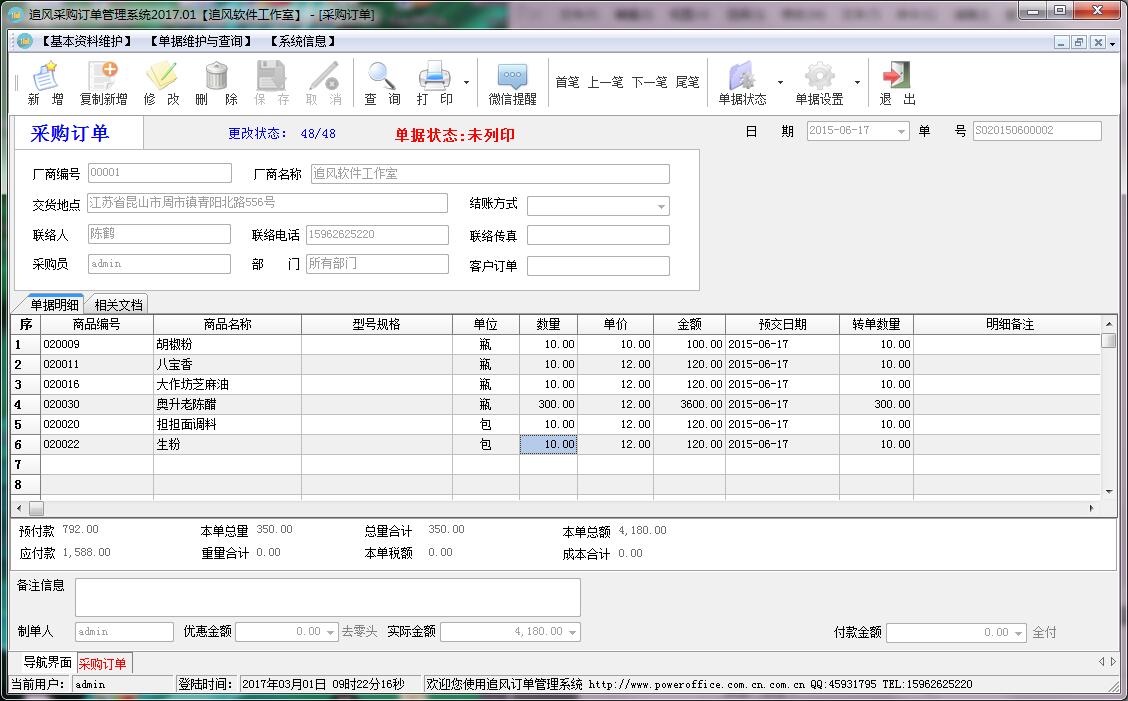Open the 【基本资料维护】 menu
The image size is (1128, 701).
coord(86,42)
